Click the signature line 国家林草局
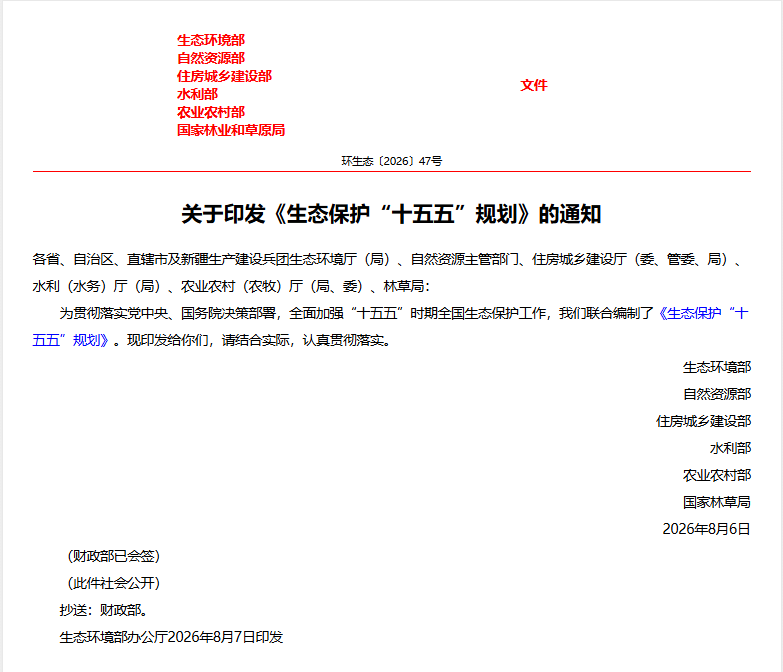The width and height of the screenshot is (783, 672). coord(717,502)
